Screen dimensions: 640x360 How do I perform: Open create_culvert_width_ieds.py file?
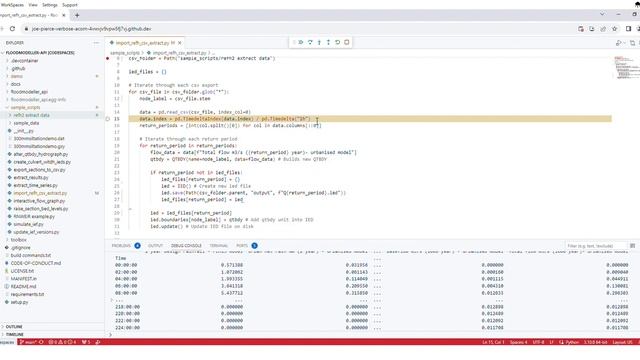click(42, 162)
